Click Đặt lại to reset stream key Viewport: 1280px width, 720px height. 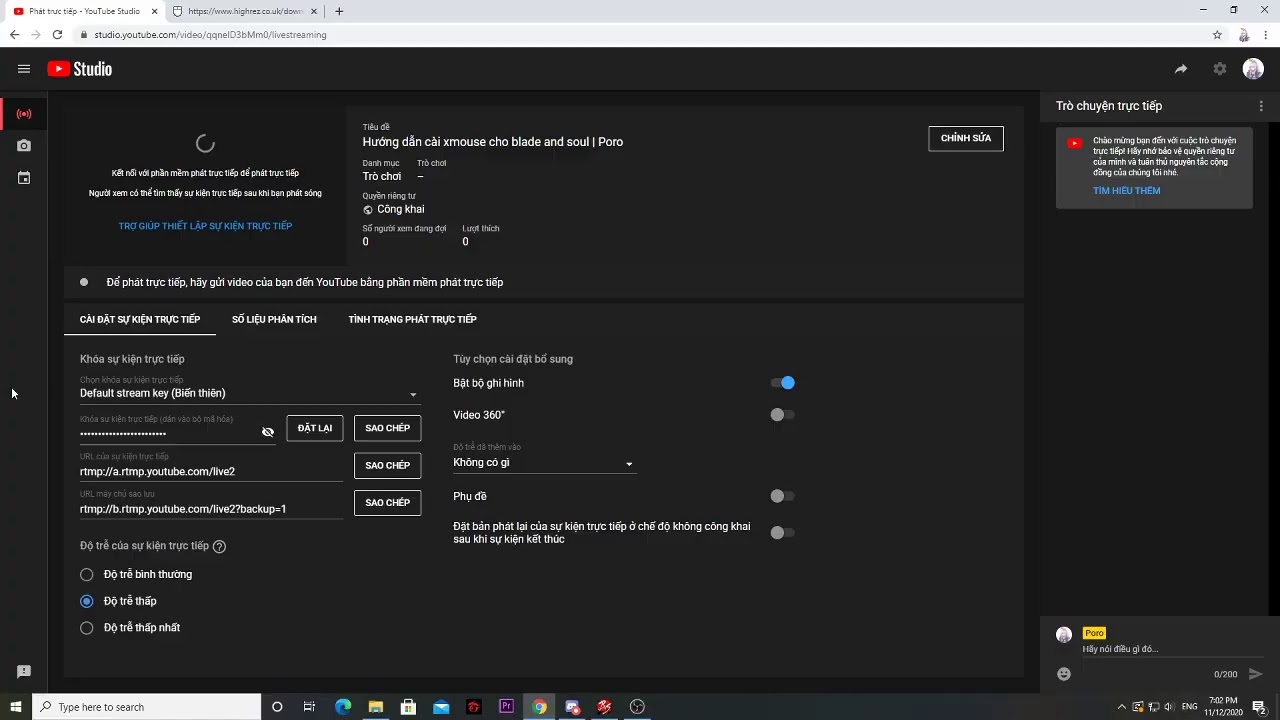(x=315, y=428)
